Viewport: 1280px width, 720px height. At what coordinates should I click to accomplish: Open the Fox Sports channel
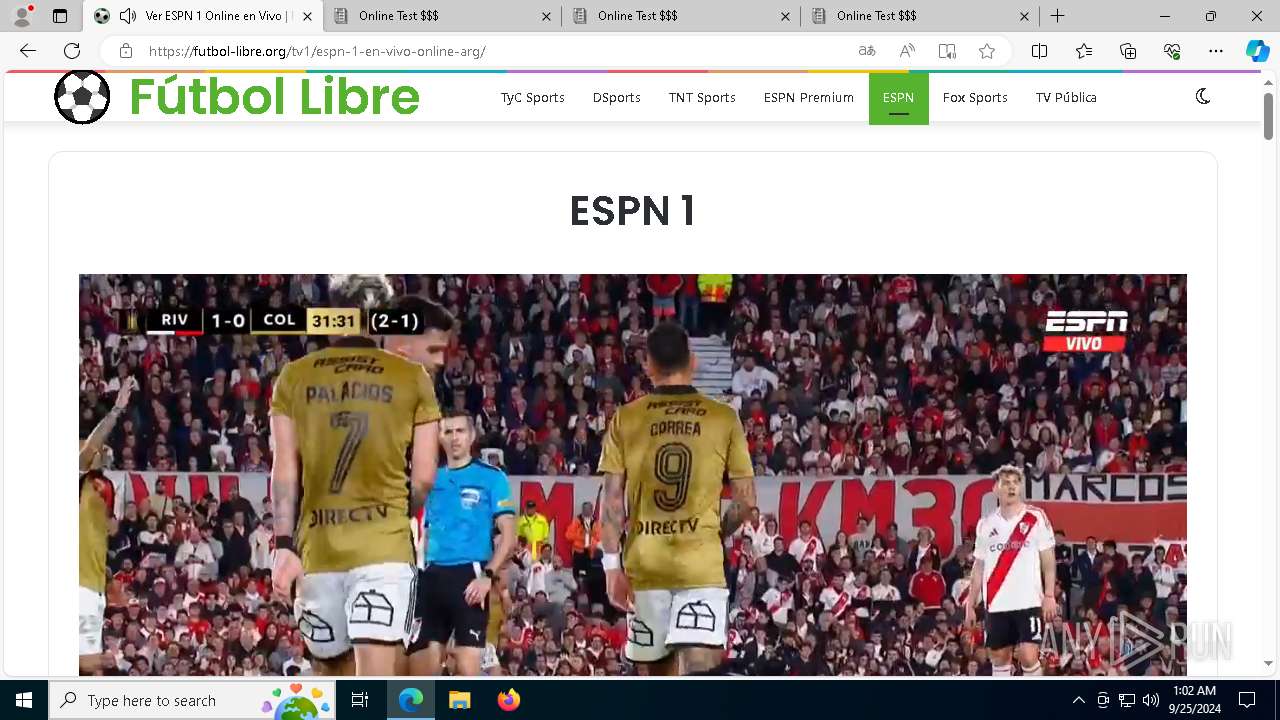click(975, 97)
